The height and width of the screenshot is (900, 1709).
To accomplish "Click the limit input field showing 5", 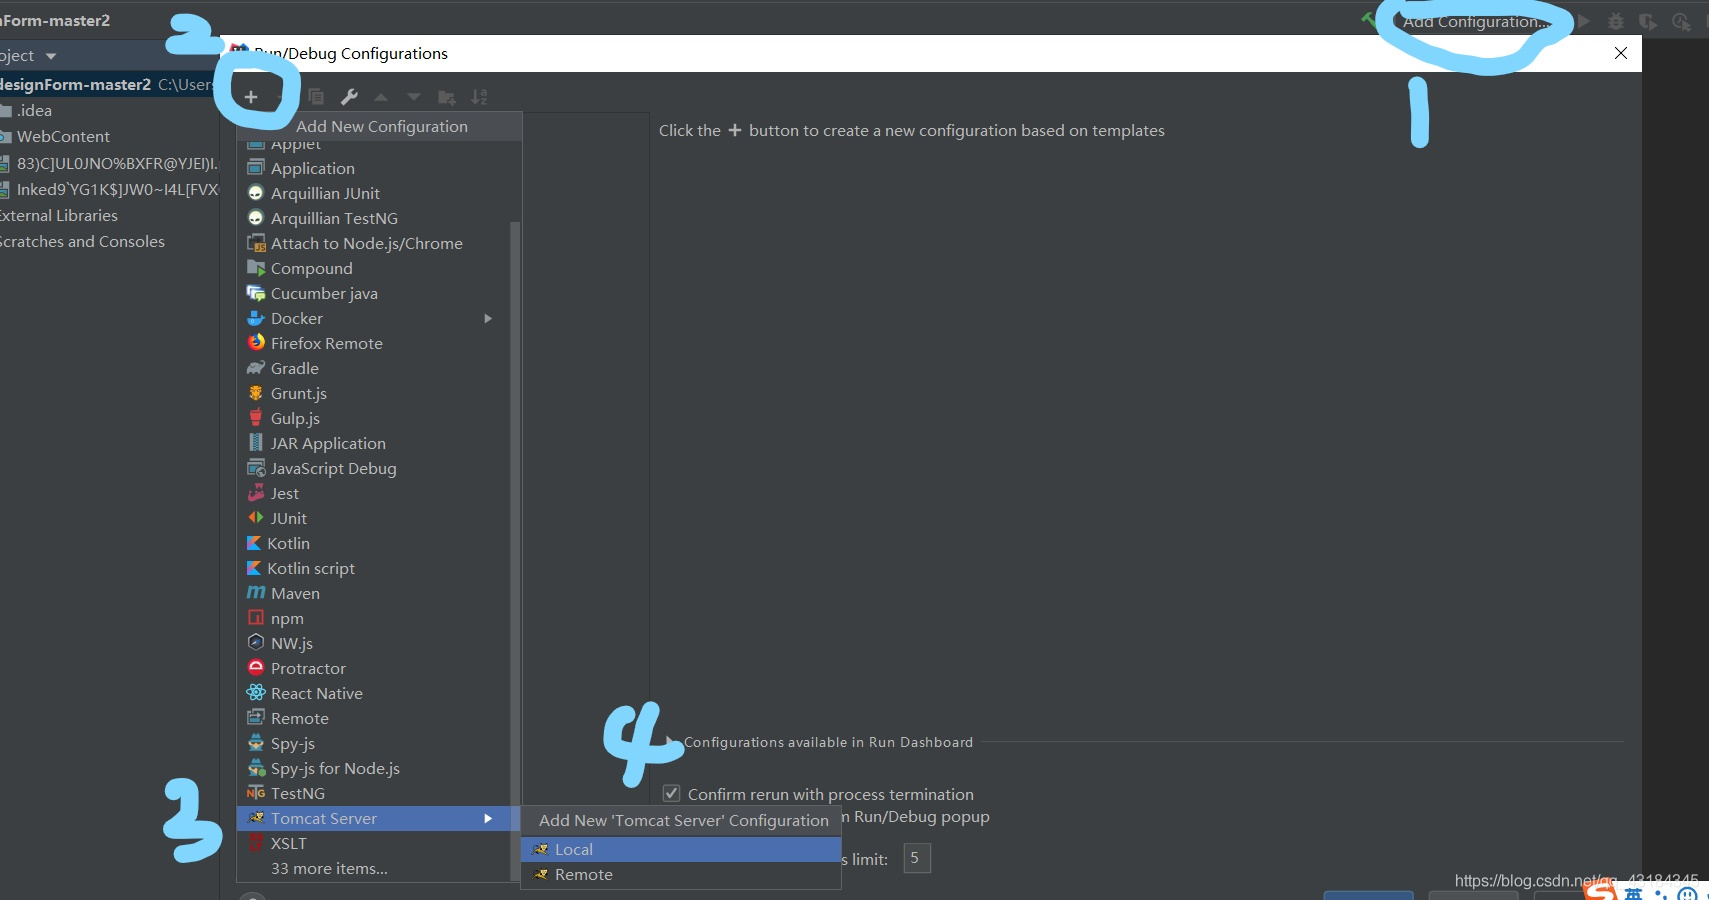I will point(917,858).
